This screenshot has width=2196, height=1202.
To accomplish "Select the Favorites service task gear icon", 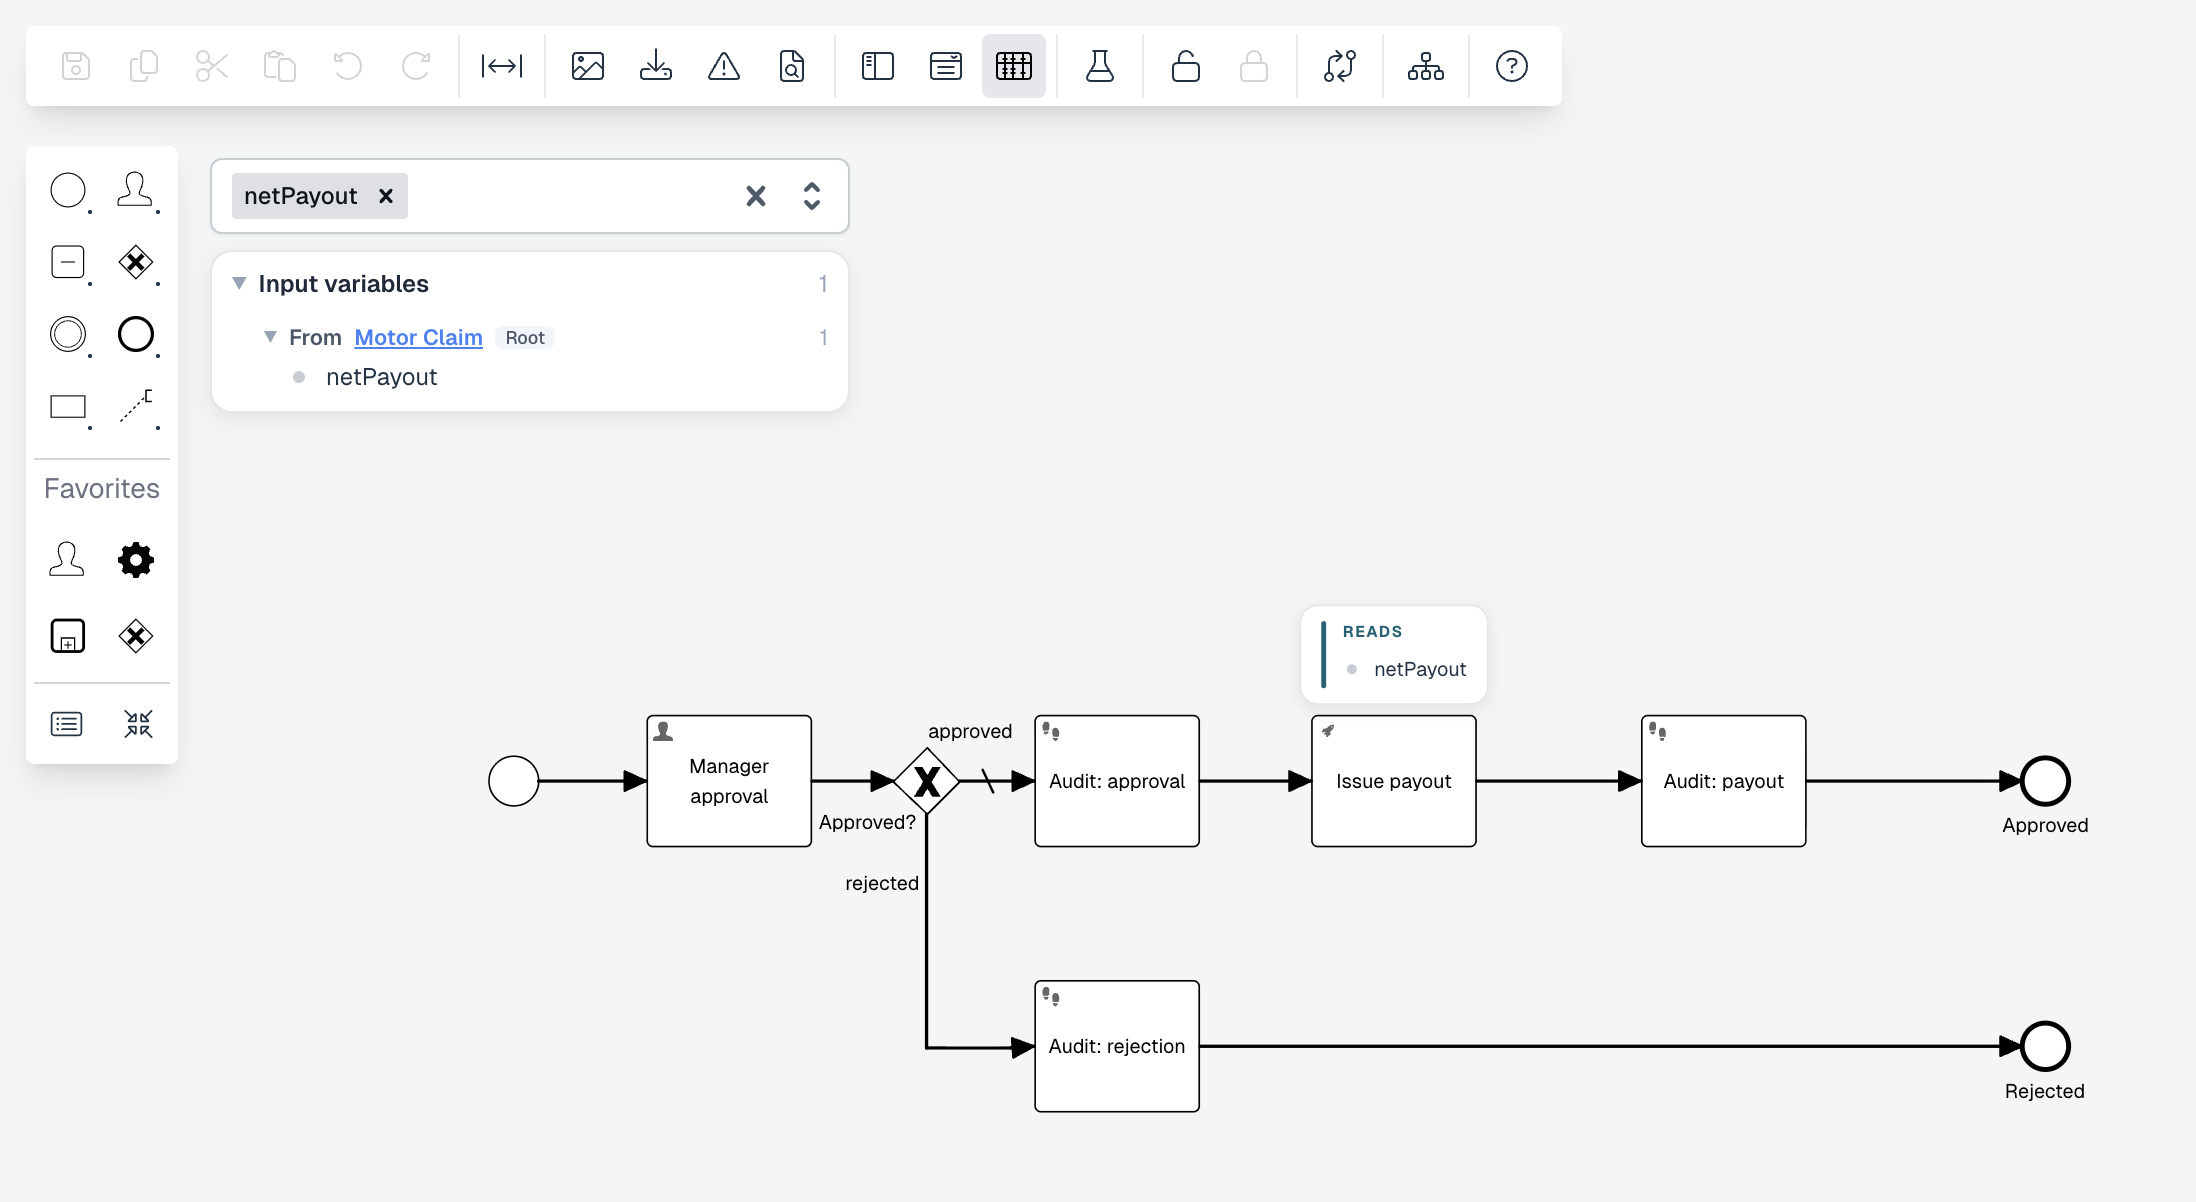I will click(x=136, y=559).
